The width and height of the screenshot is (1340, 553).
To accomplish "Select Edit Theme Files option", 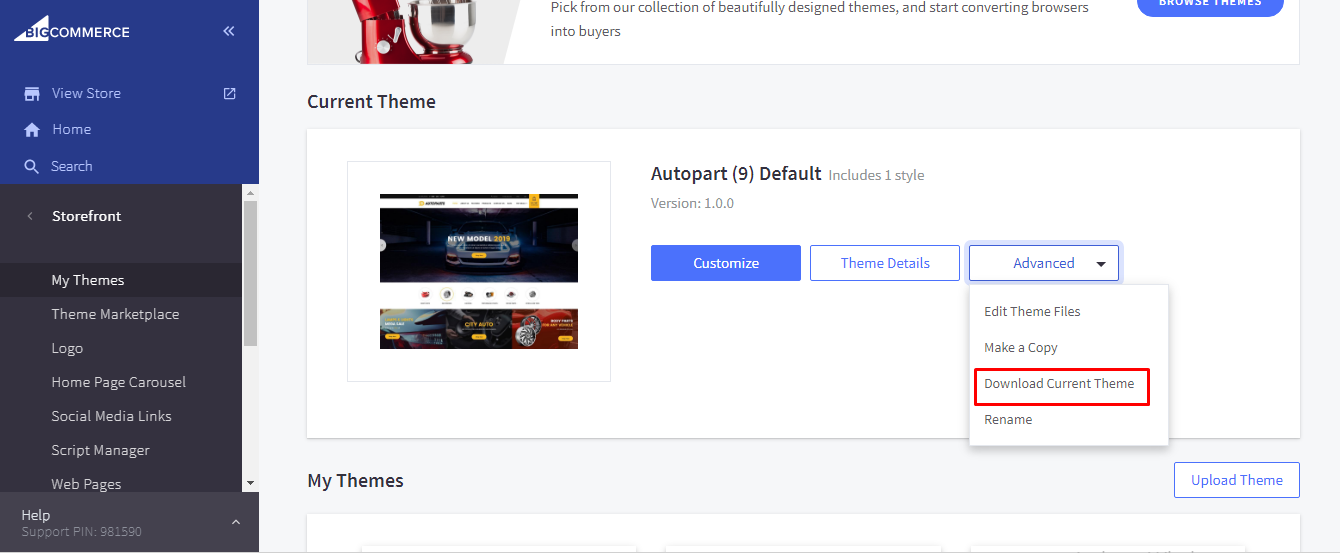I will pyautogui.click(x=1032, y=311).
